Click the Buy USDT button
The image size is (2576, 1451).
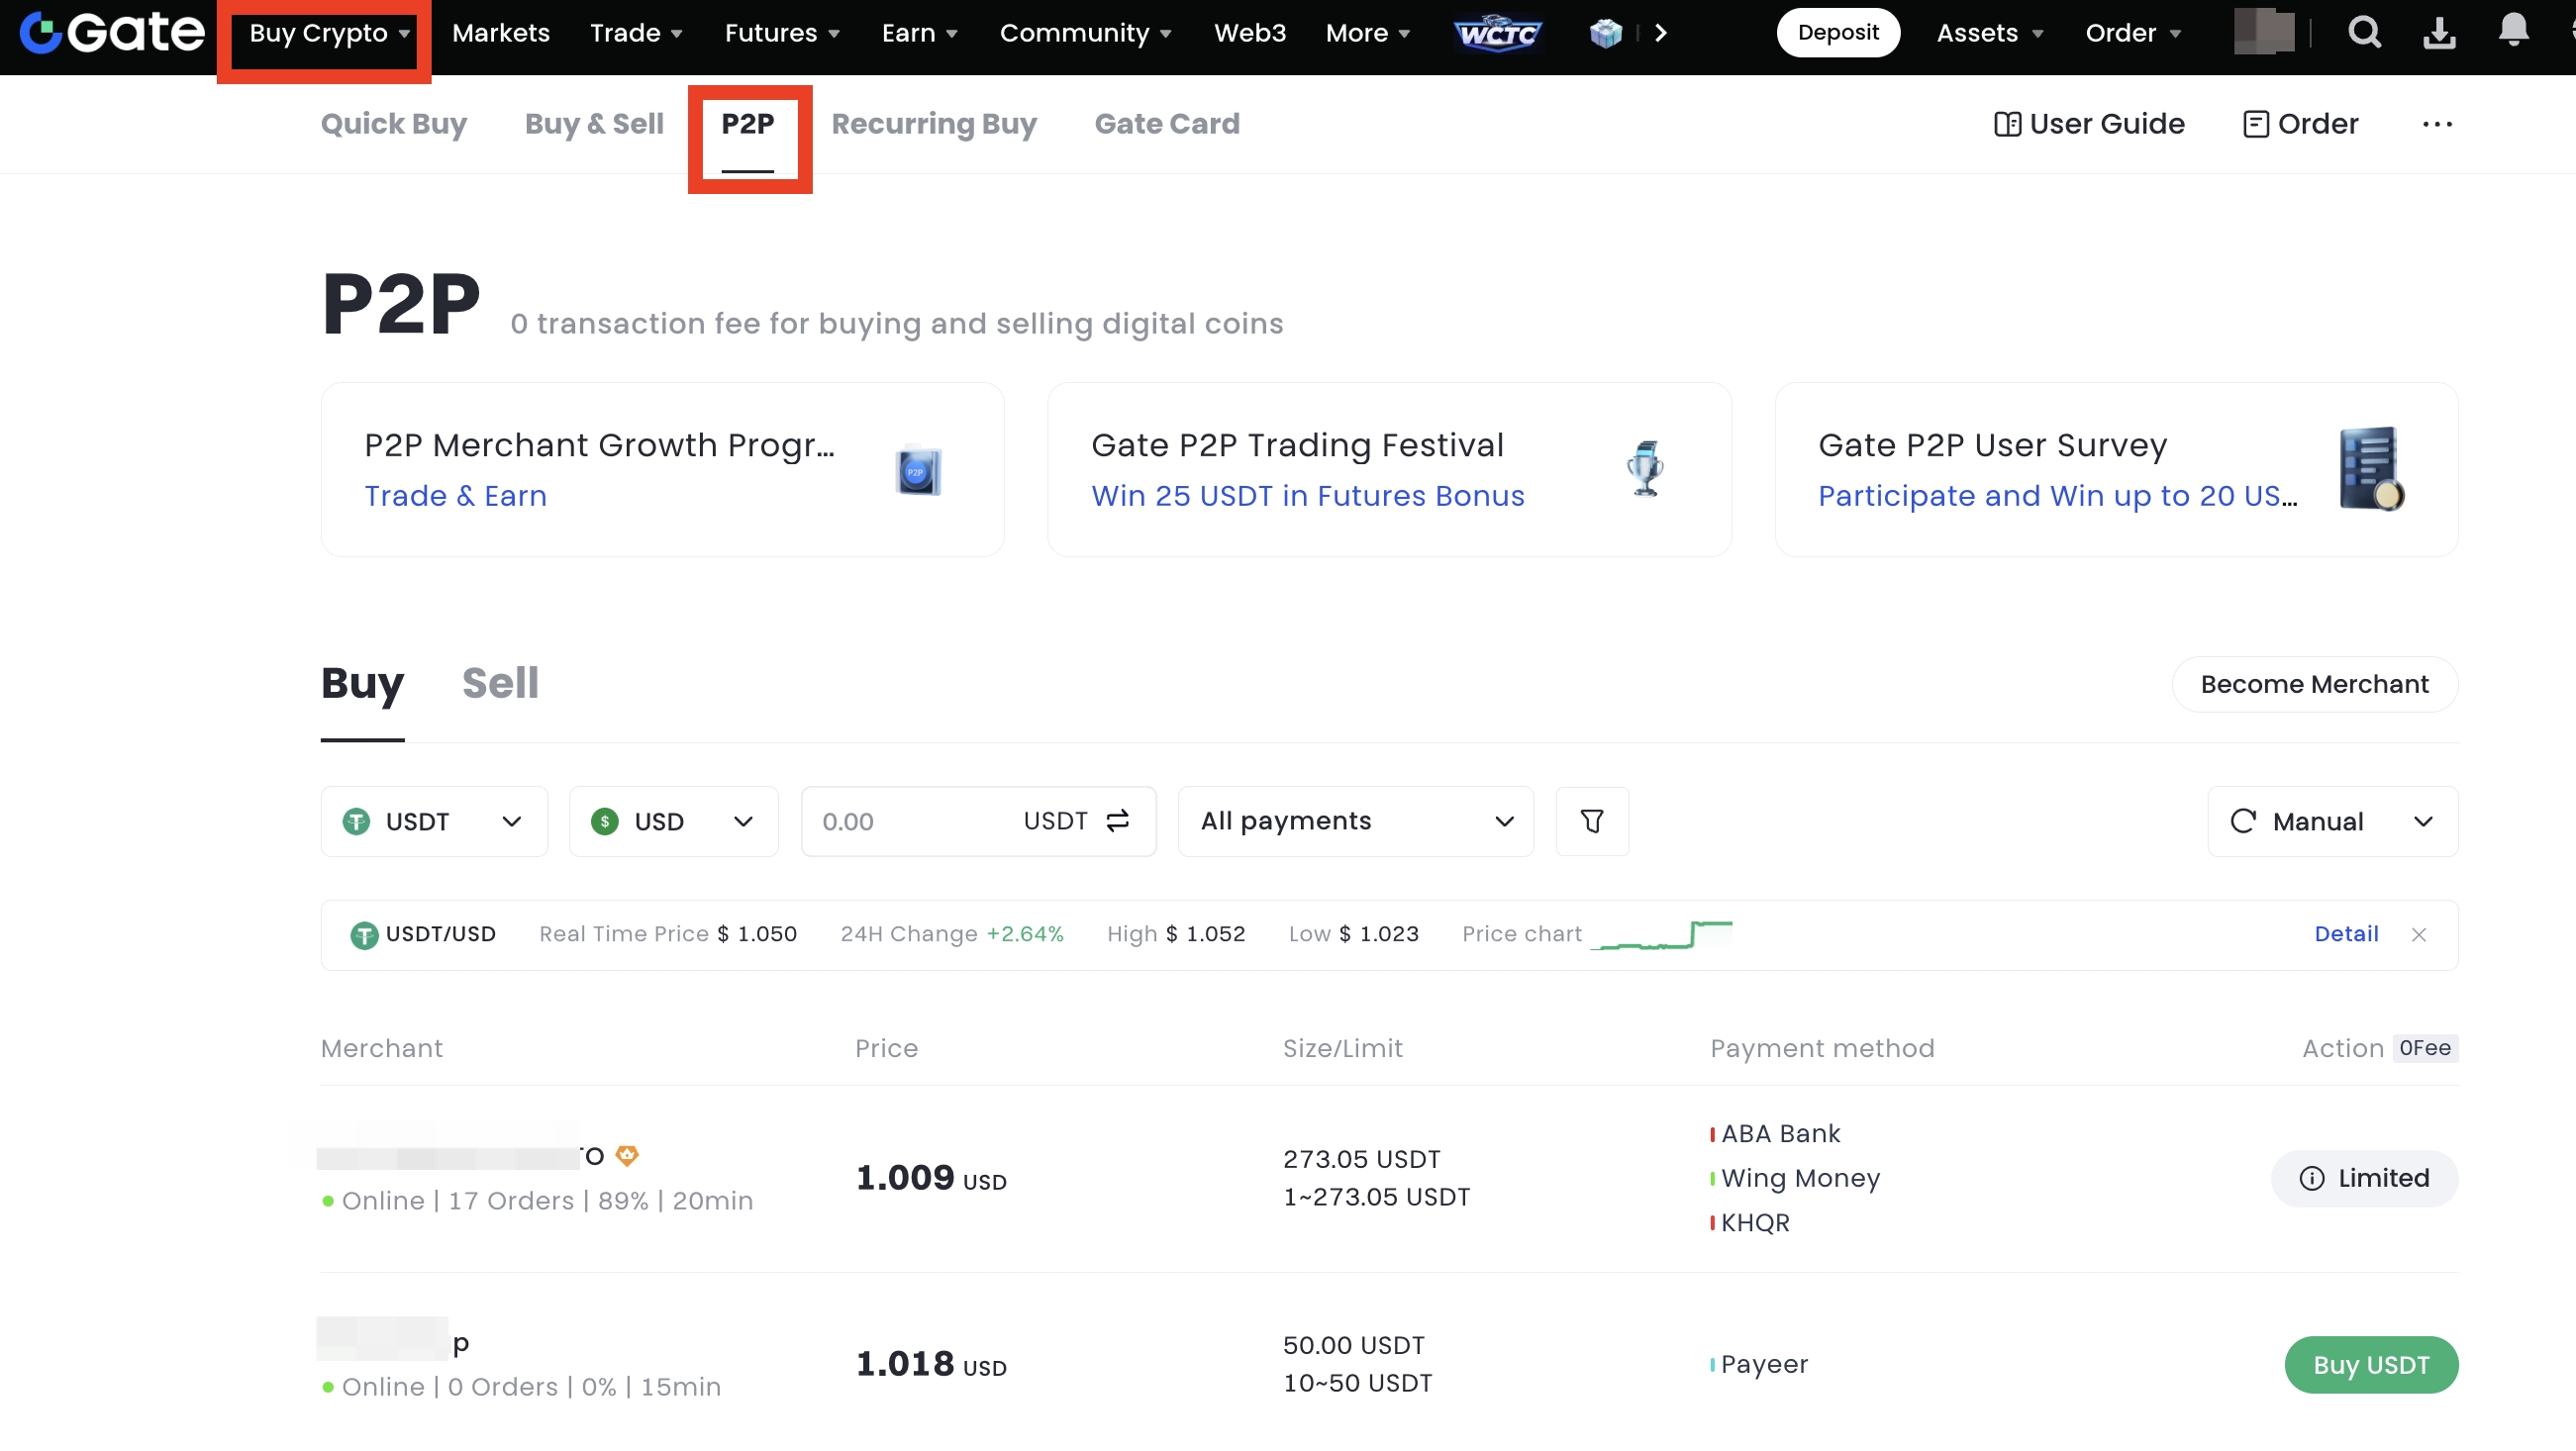click(2370, 1366)
